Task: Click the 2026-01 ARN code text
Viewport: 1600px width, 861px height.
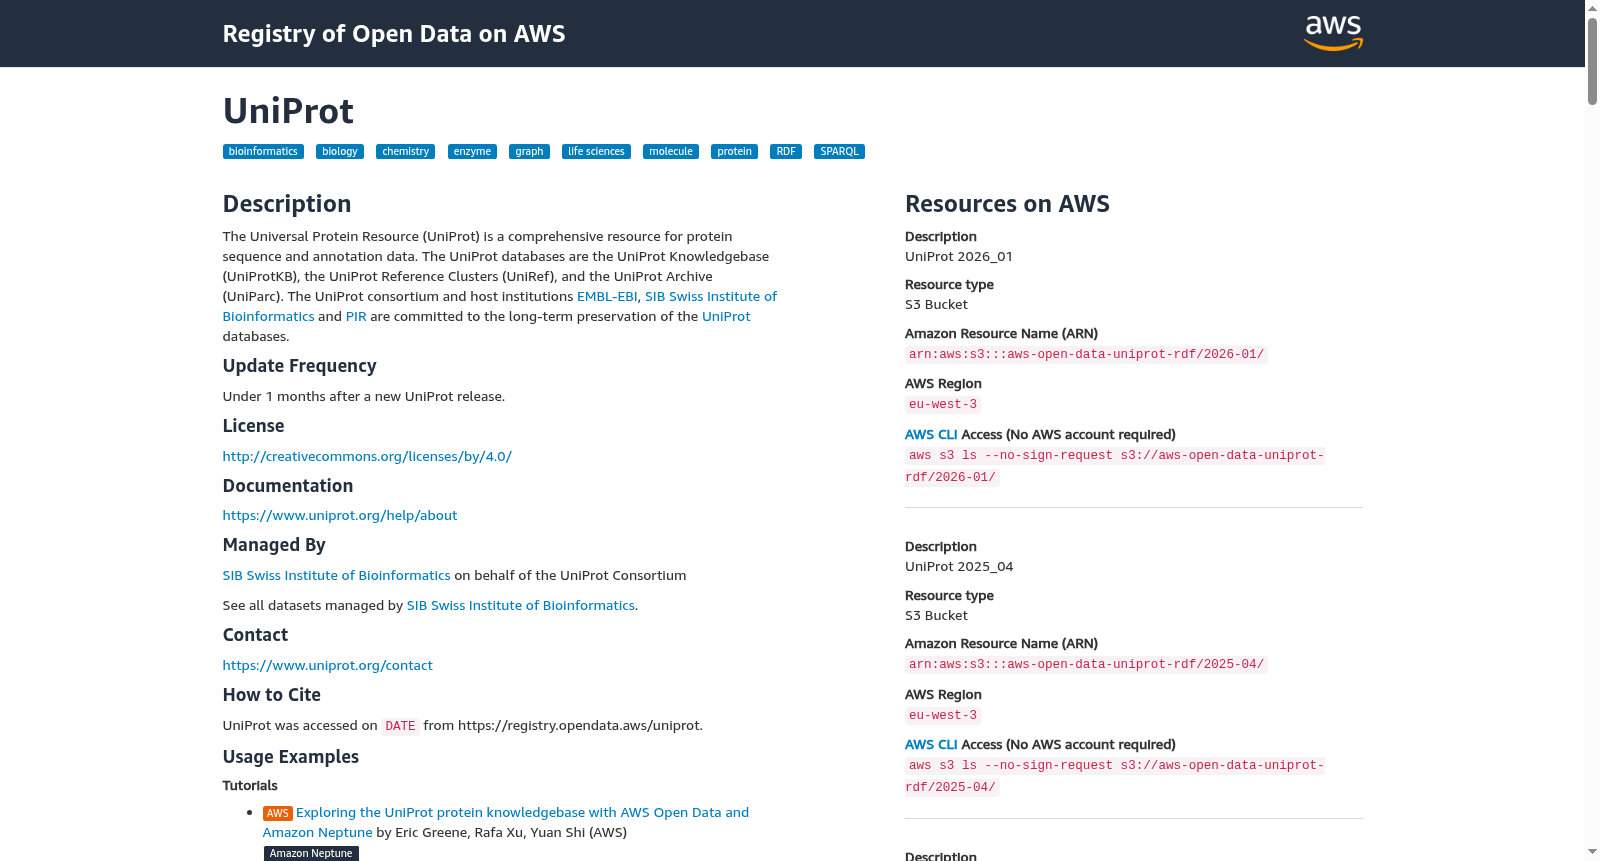Action: pos(1086,355)
